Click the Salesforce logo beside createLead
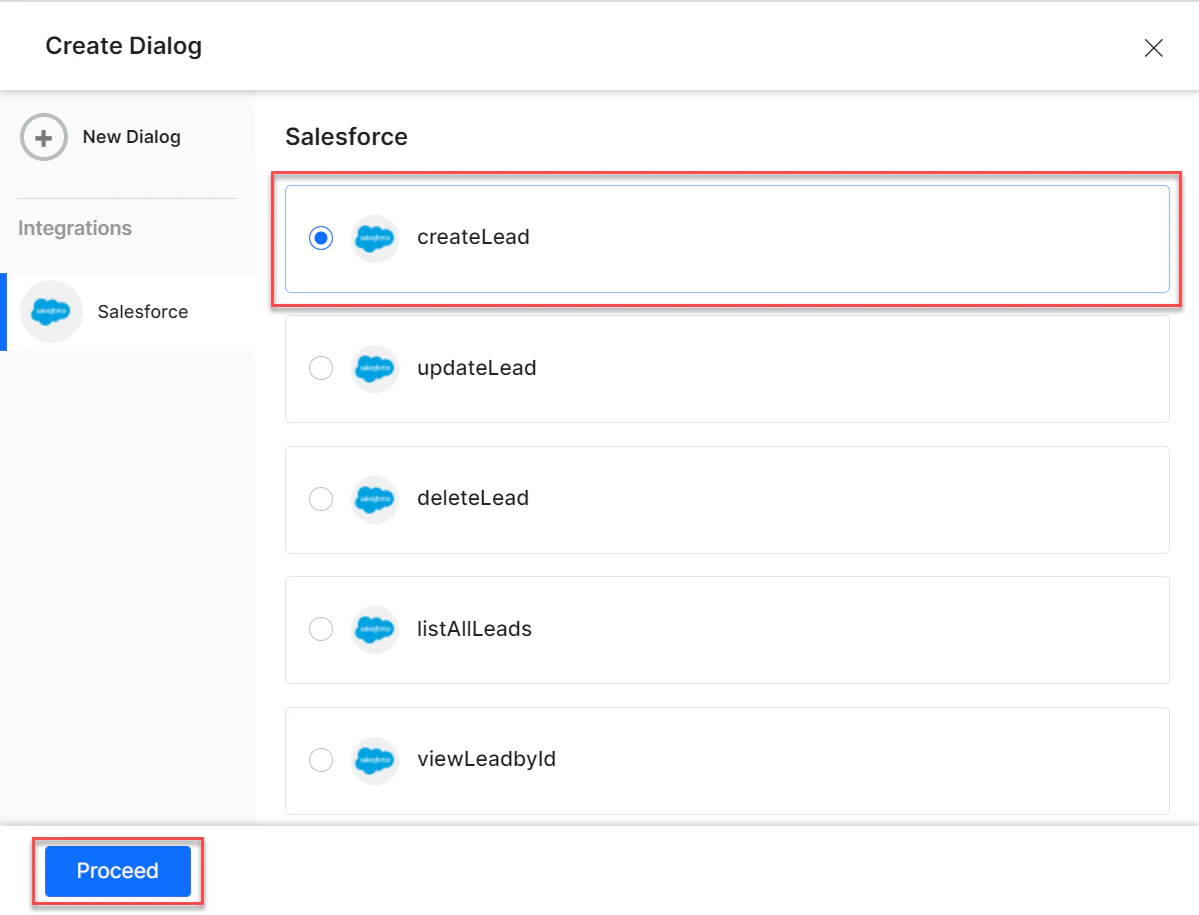1199x915 pixels. click(x=374, y=238)
